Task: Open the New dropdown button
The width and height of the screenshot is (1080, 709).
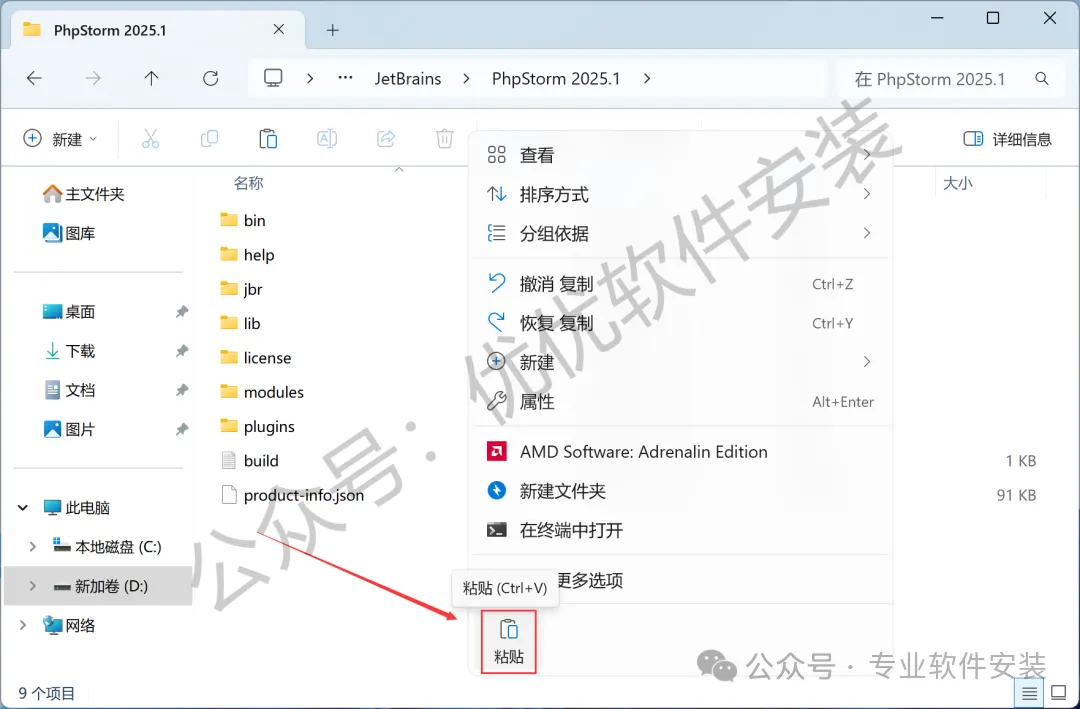Action: pyautogui.click(x=61, y=139)
